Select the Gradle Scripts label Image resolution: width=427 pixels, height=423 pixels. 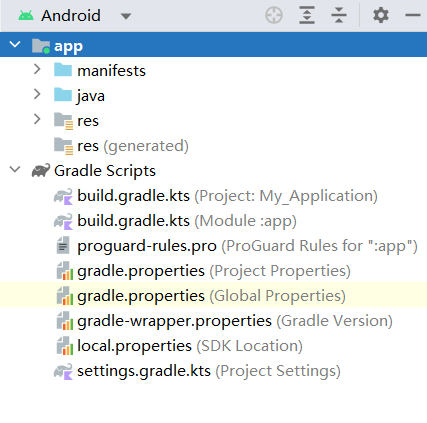tap(105, 171)
